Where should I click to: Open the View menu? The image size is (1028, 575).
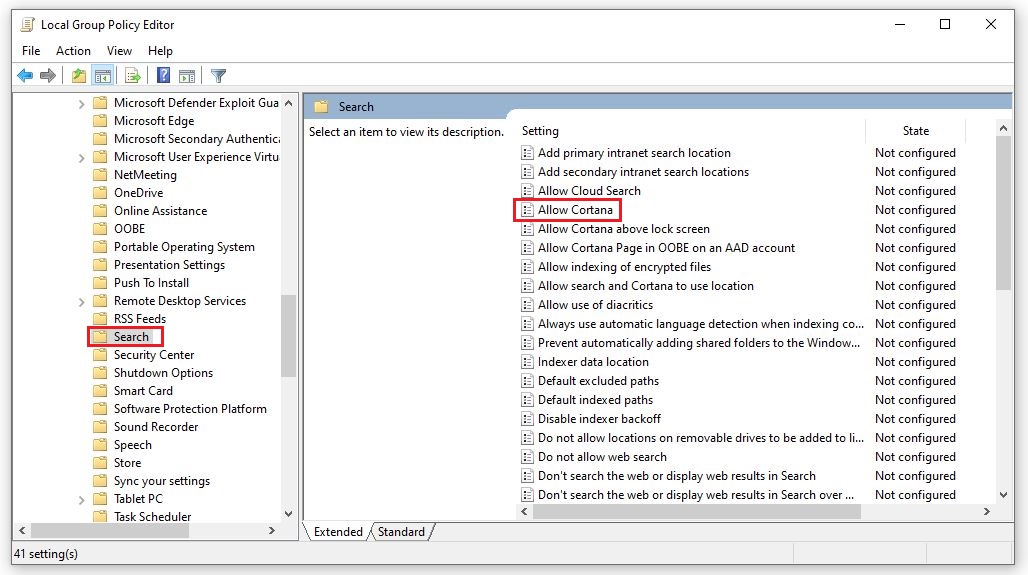coord(119,51)
